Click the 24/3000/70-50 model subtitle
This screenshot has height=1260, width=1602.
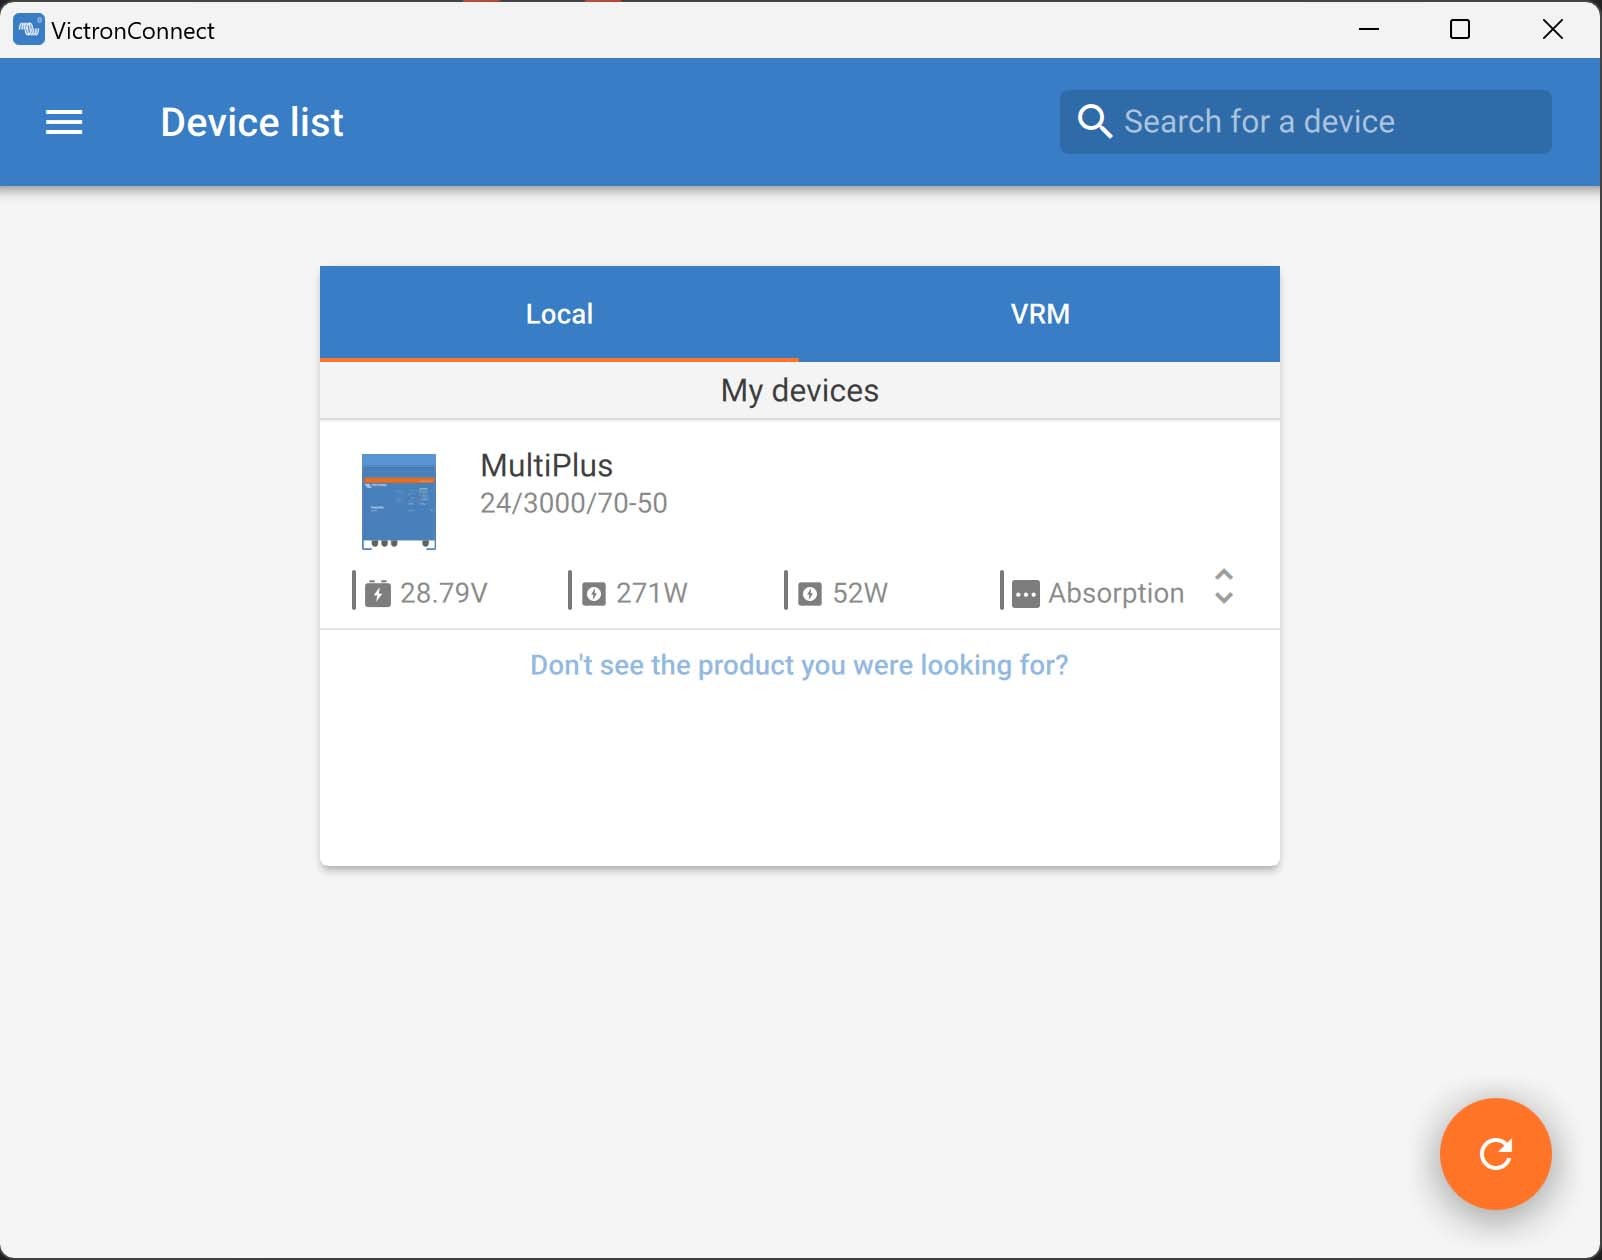tap(573, 503)
